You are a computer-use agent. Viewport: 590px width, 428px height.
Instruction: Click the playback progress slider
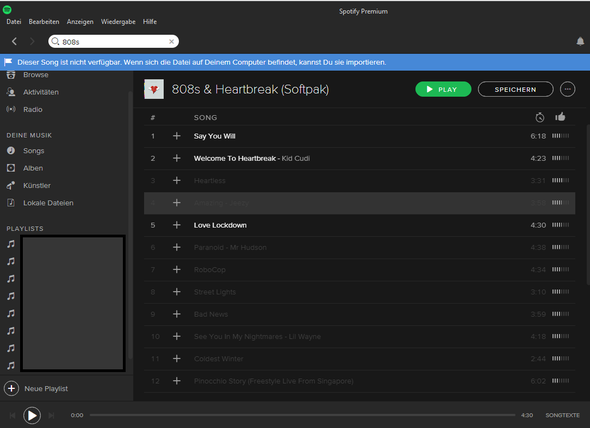[x=303, y=415]
